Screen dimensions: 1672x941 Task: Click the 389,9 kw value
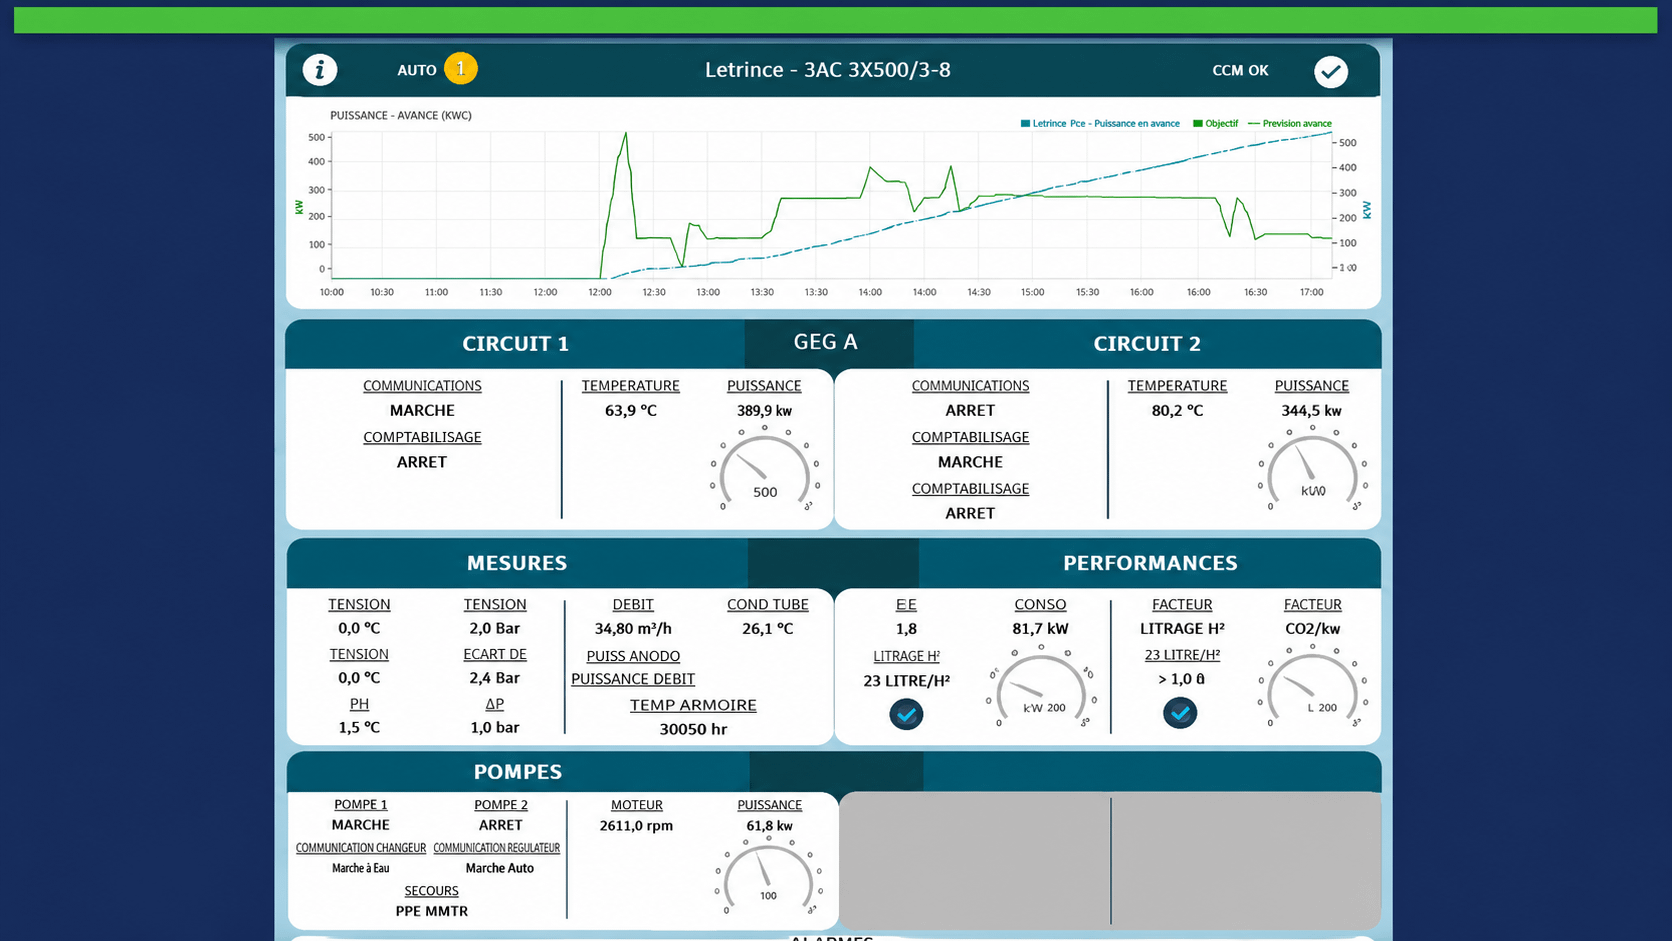[x=764, y=411]
